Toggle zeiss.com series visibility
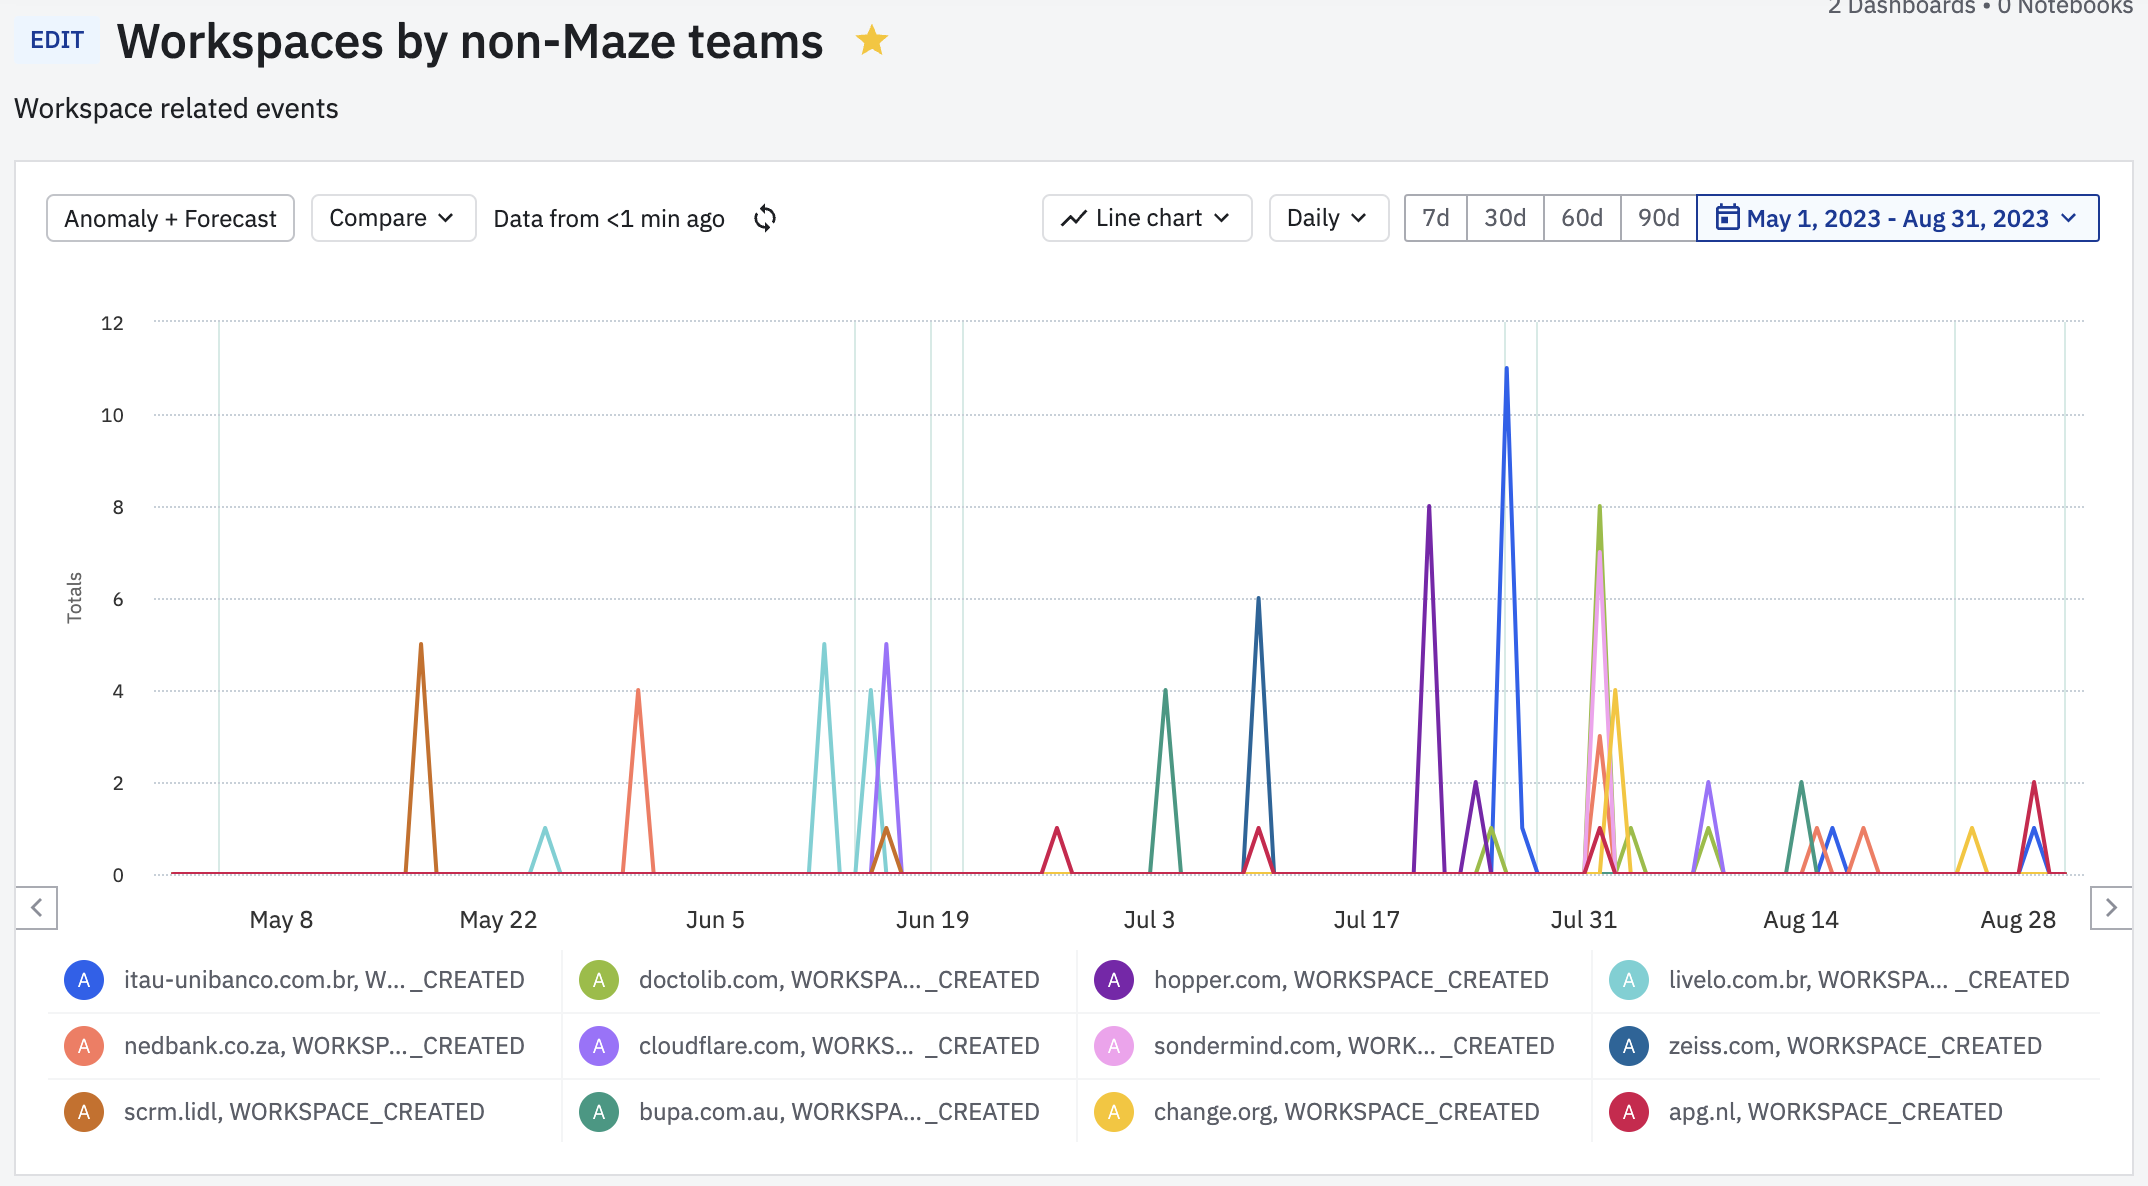2148x1186 pixels. (x=1854, y=1046)
